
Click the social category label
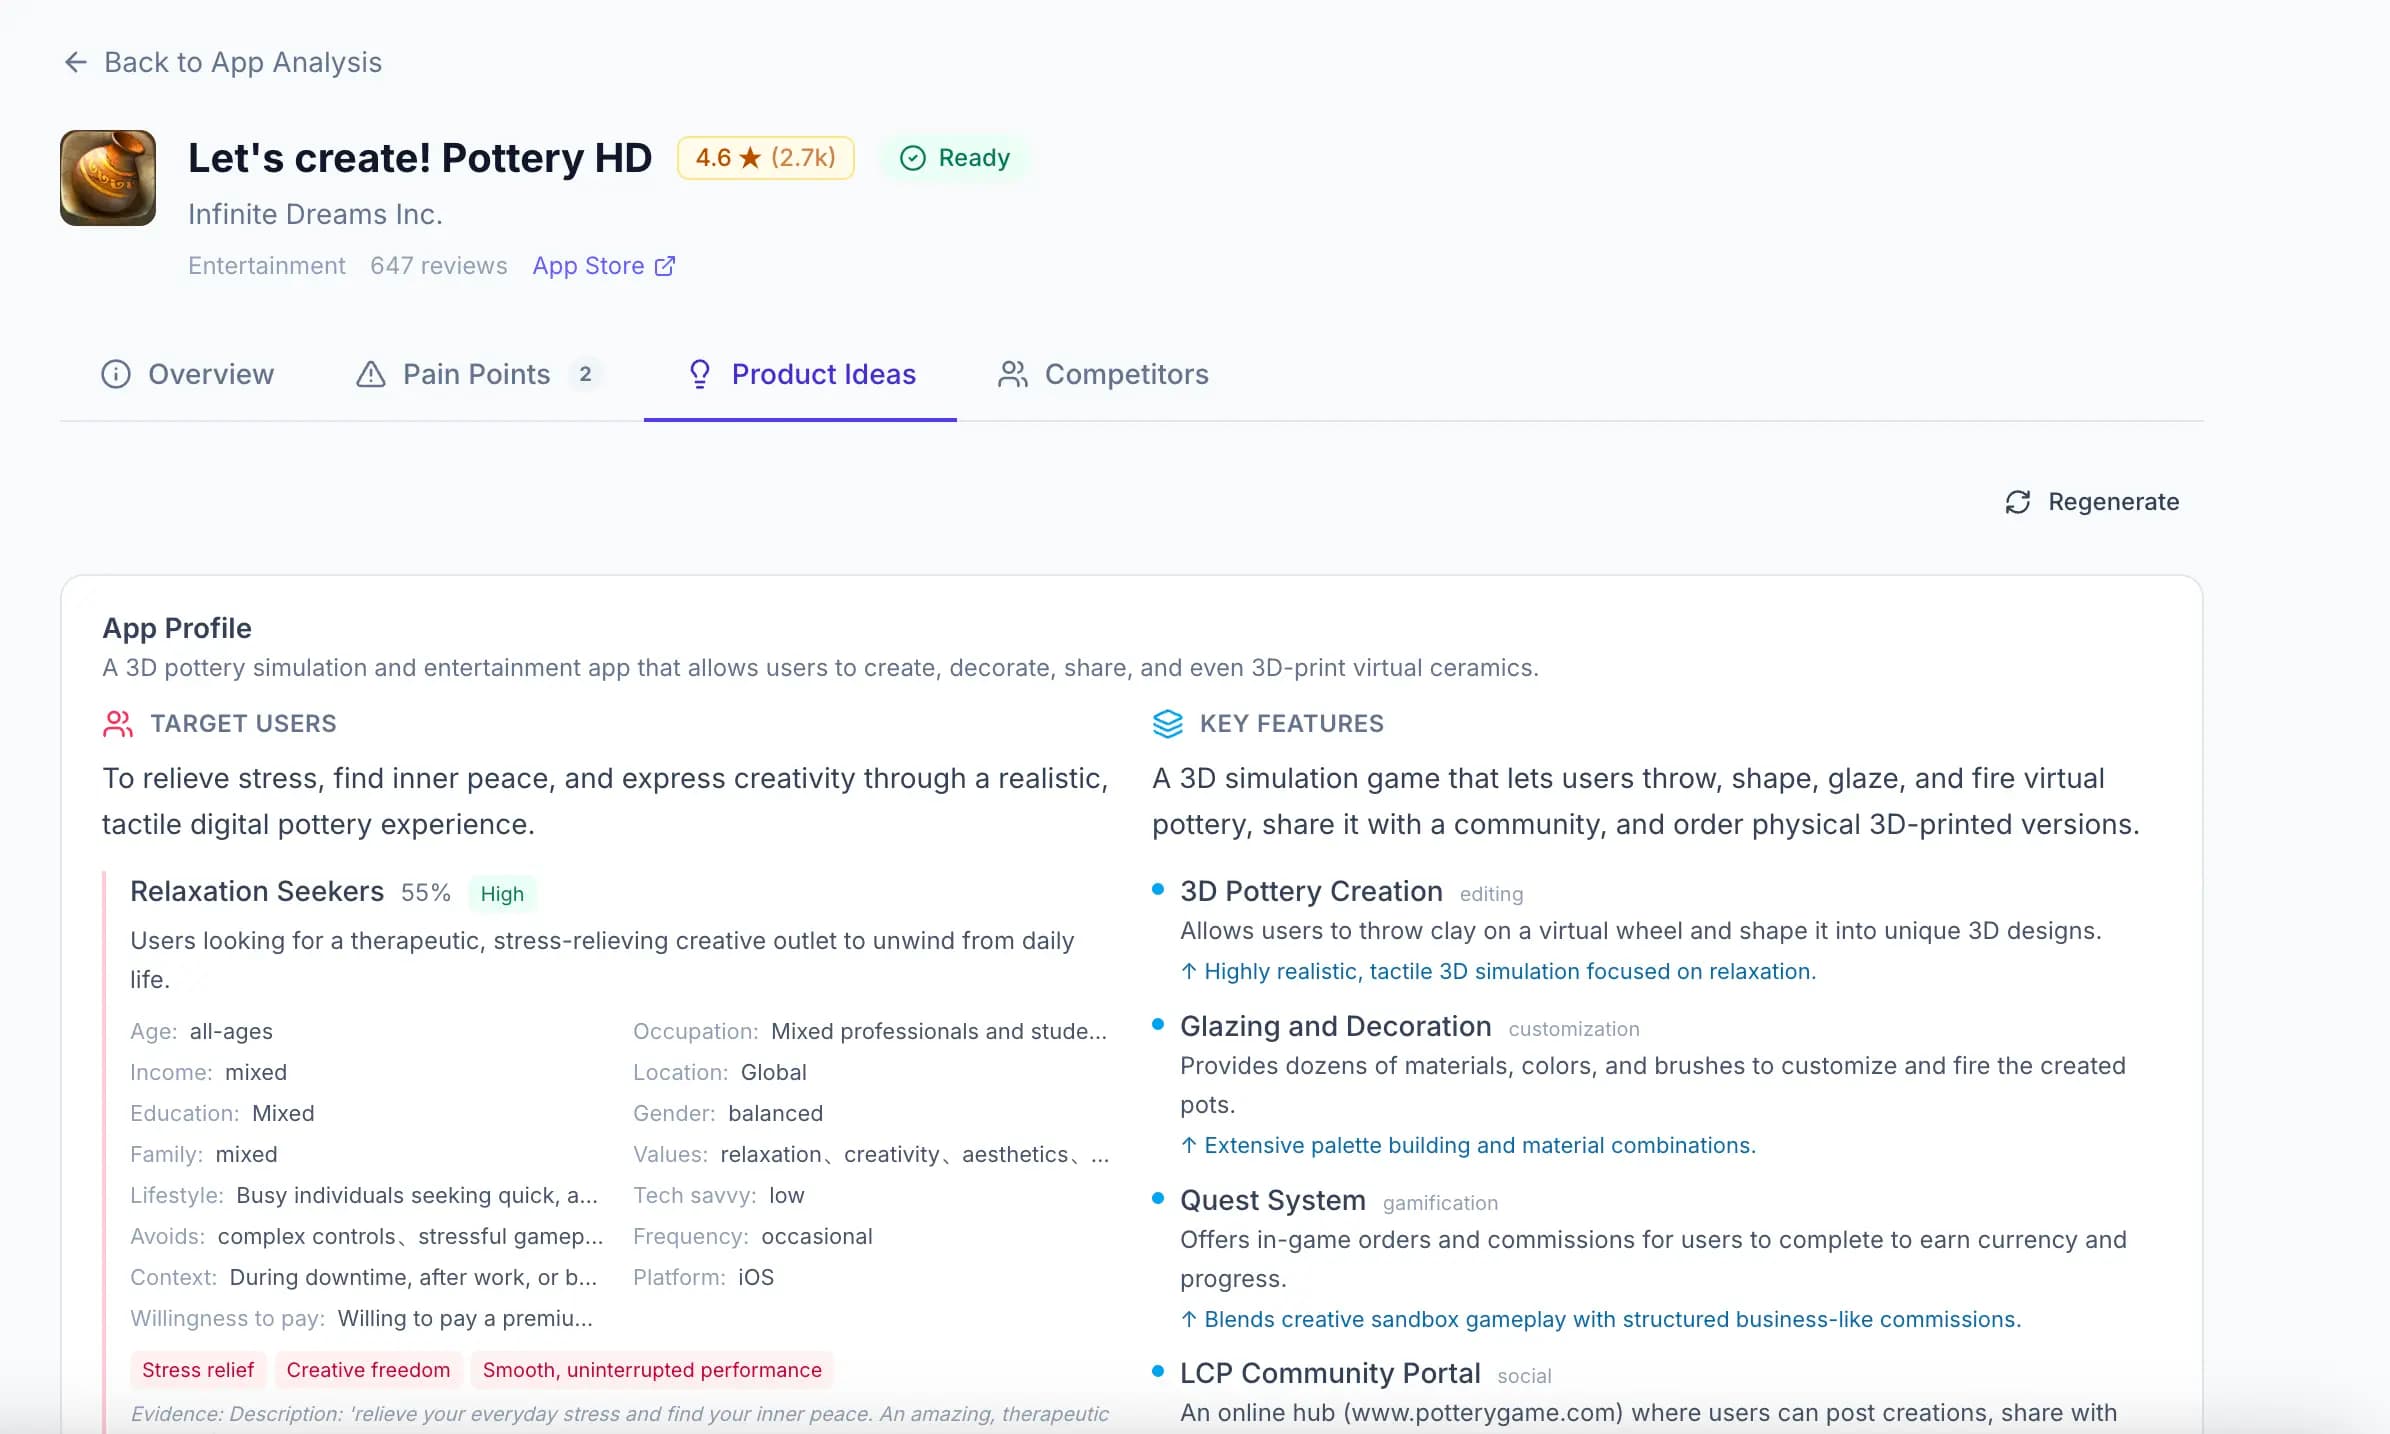pyautogui.click(x=1524, y=1376)
